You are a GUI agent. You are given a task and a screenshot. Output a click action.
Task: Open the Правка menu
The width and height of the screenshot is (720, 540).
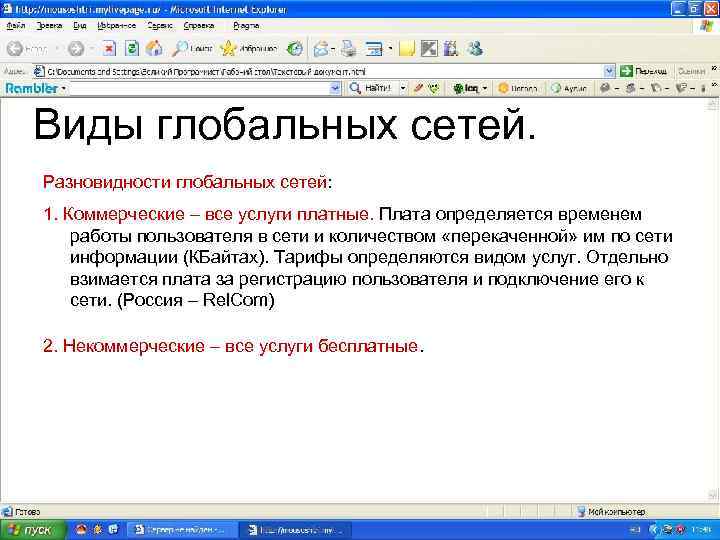coord(49,26)
